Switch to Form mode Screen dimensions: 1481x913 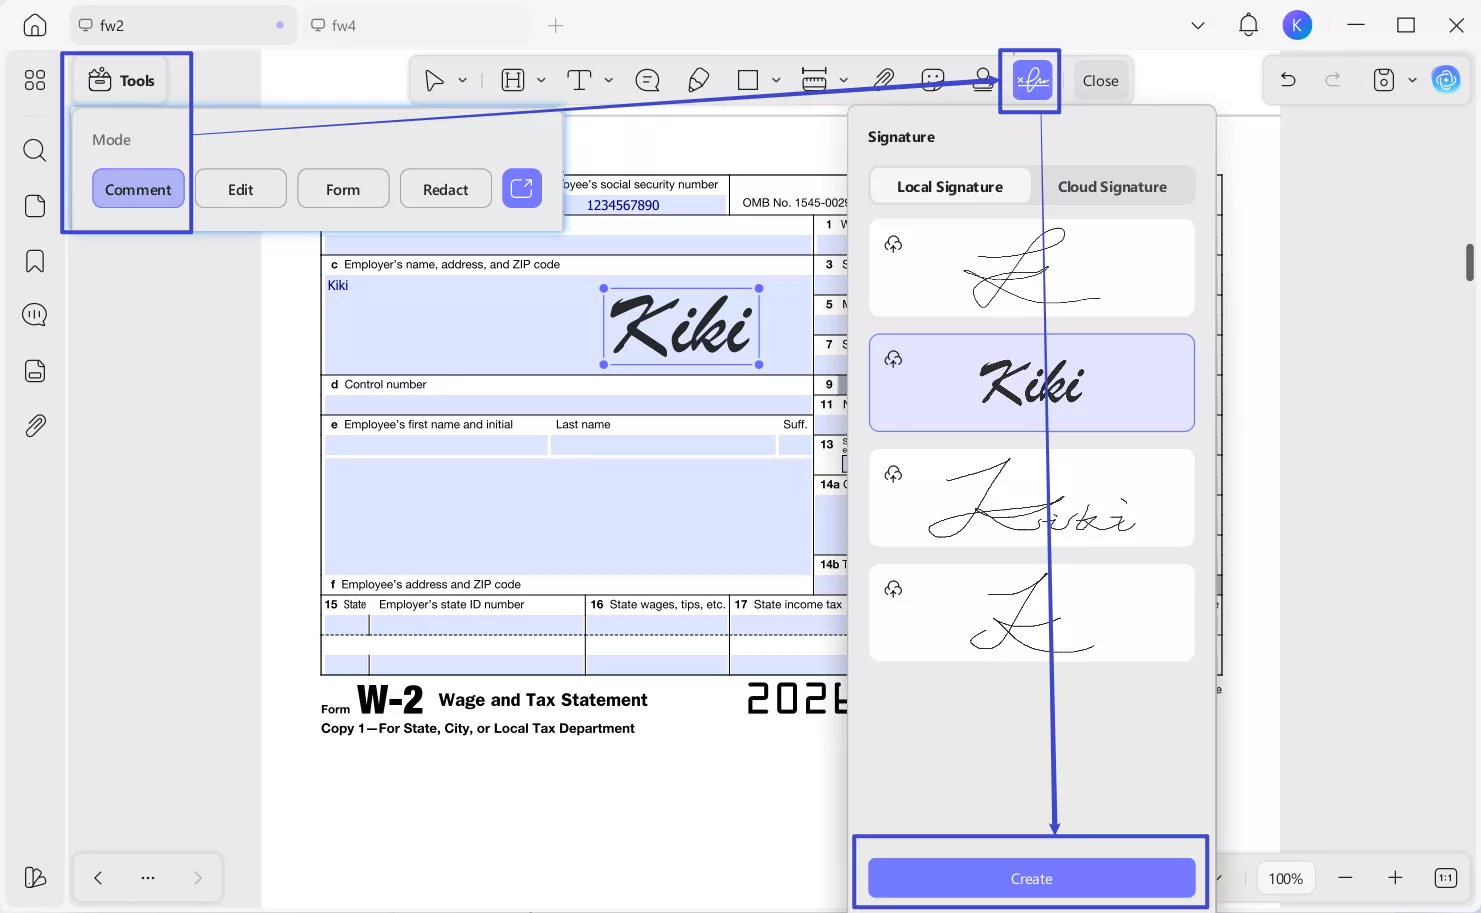(343, 189)
